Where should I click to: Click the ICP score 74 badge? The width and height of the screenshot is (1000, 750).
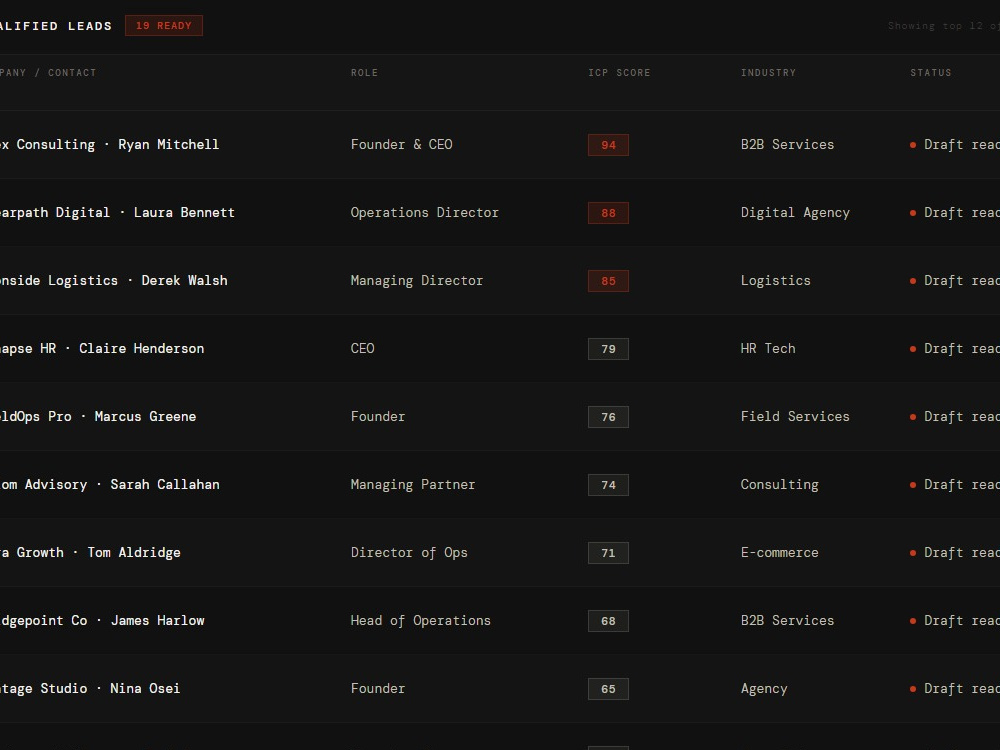[608, 485]
